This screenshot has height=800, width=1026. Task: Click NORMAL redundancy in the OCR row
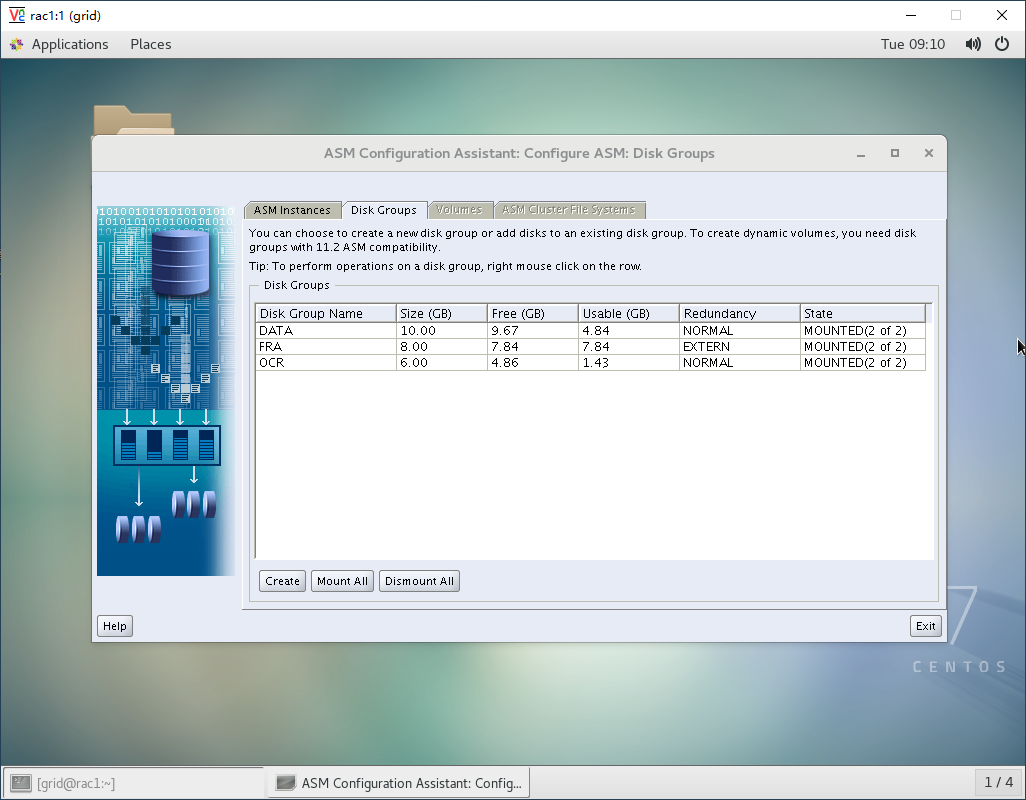click(x=739, y=362)
